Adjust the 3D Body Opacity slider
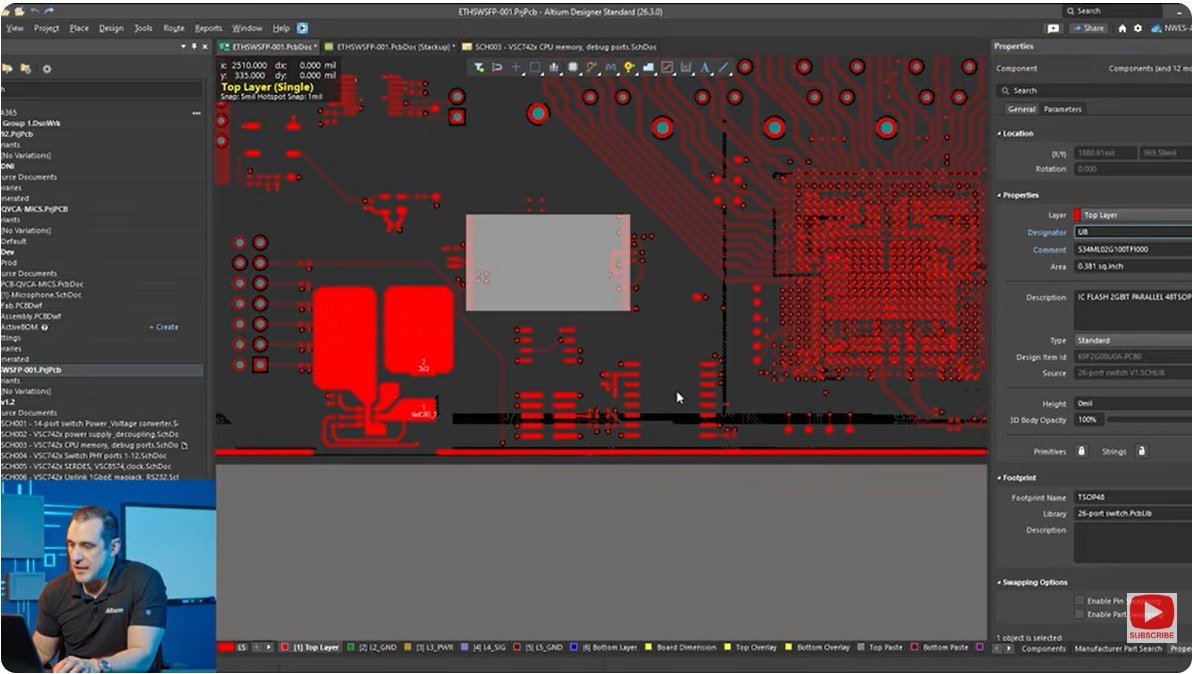This screenshot has height=674, width=1193. click(x=1149, y=420)
